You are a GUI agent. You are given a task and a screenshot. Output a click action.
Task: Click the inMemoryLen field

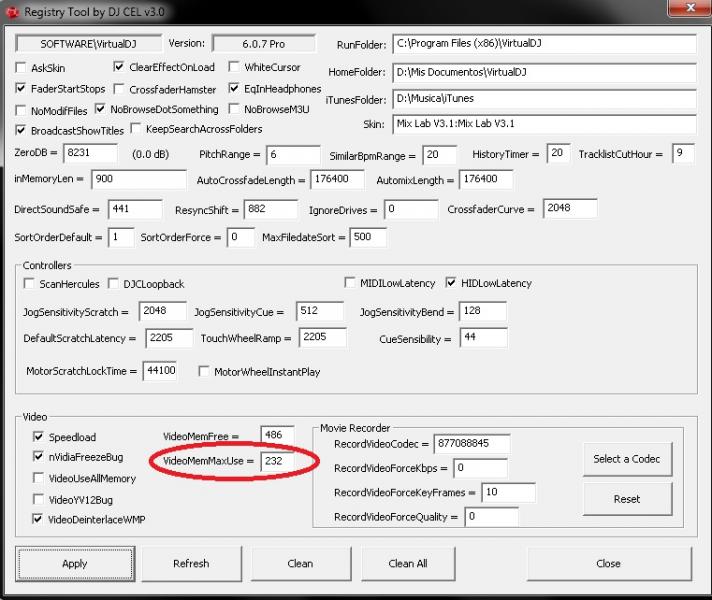[139, 179]
